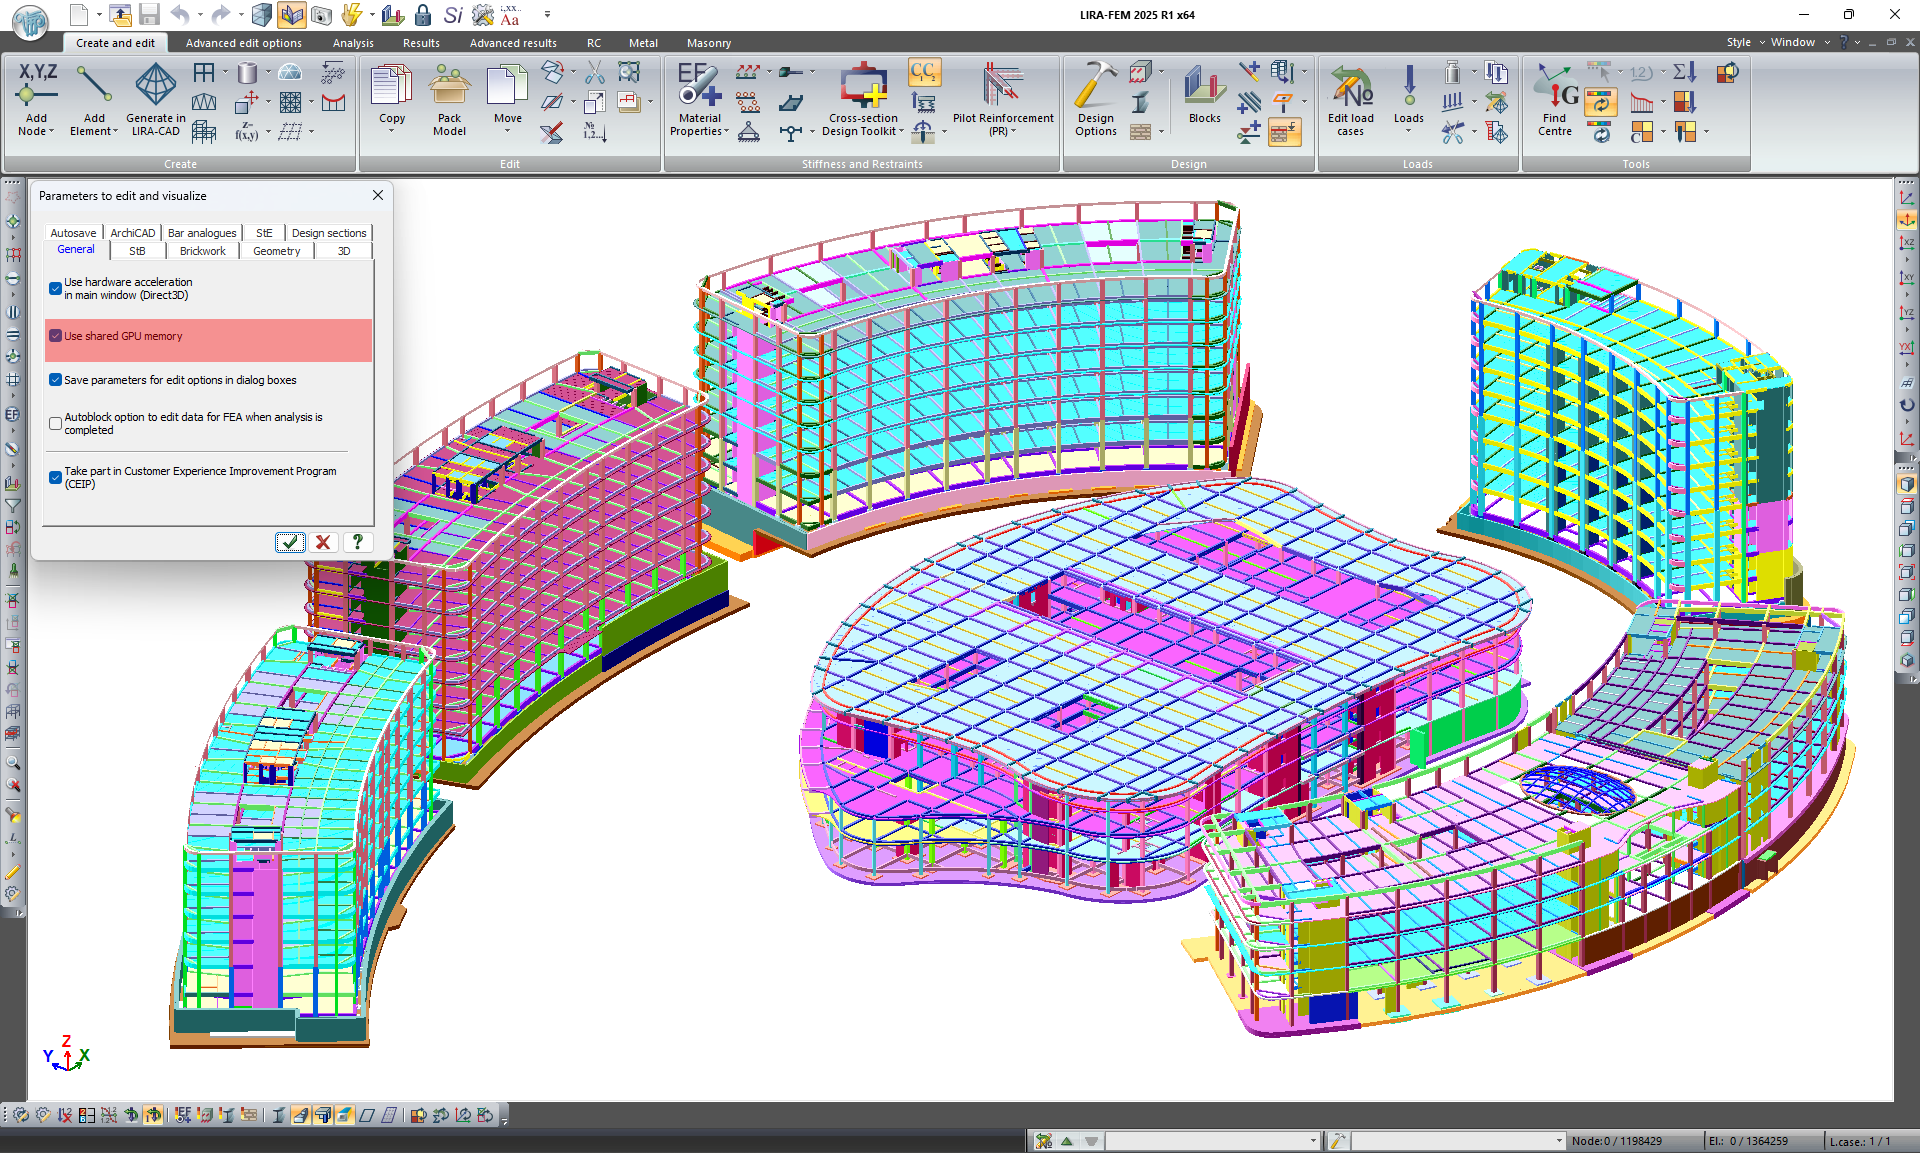Click the Pack Model icon
Viewport: 1920px width, 1153px height.
(449, 88)
